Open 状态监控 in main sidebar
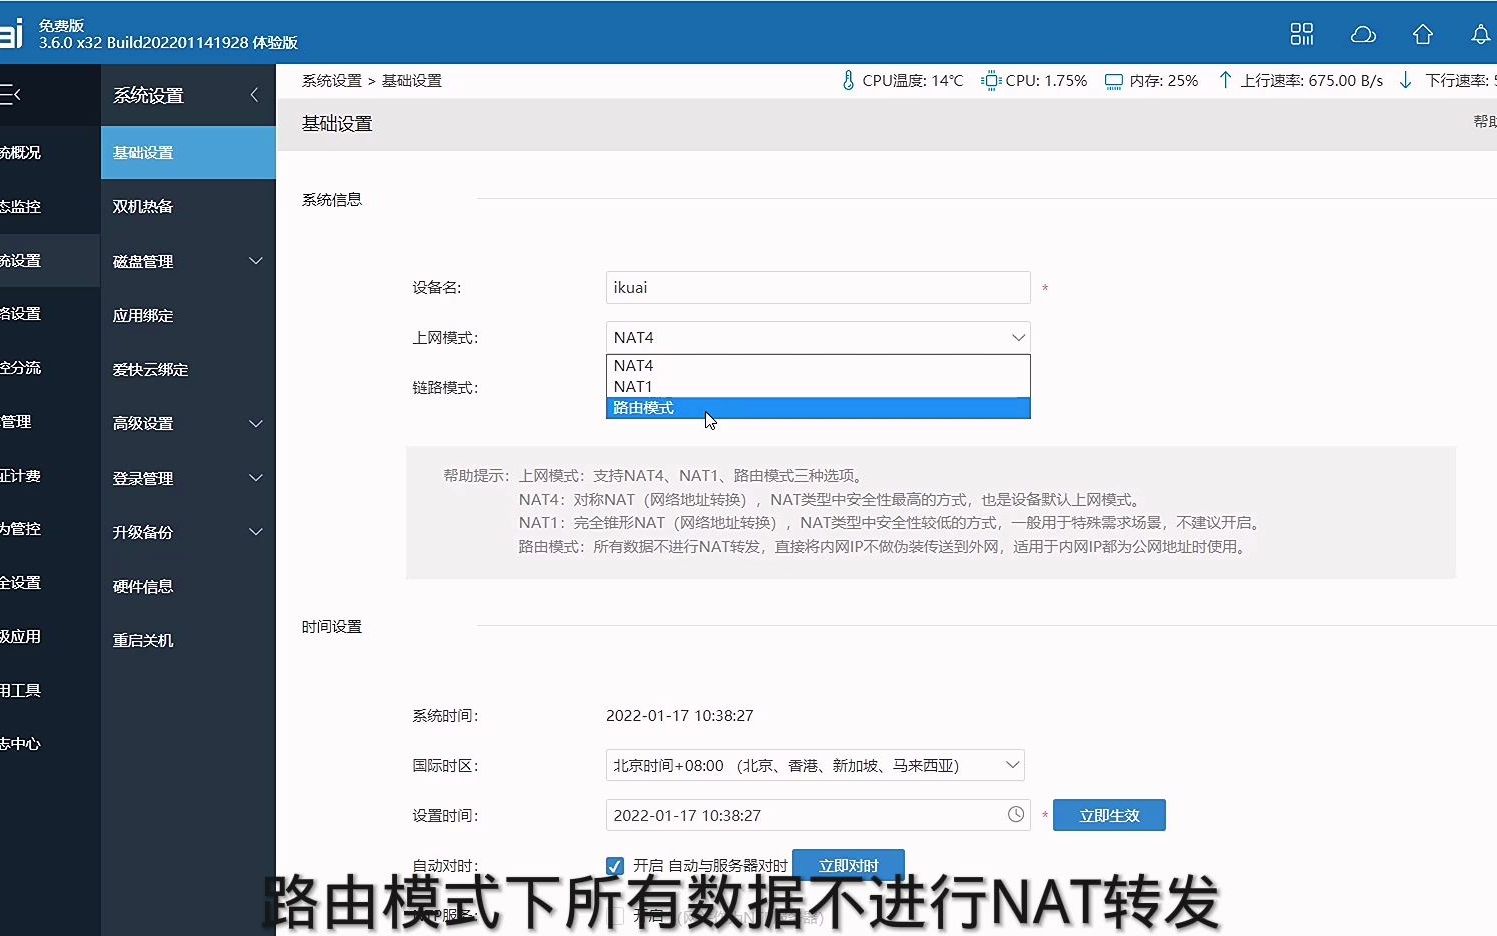 click(50, 206)
